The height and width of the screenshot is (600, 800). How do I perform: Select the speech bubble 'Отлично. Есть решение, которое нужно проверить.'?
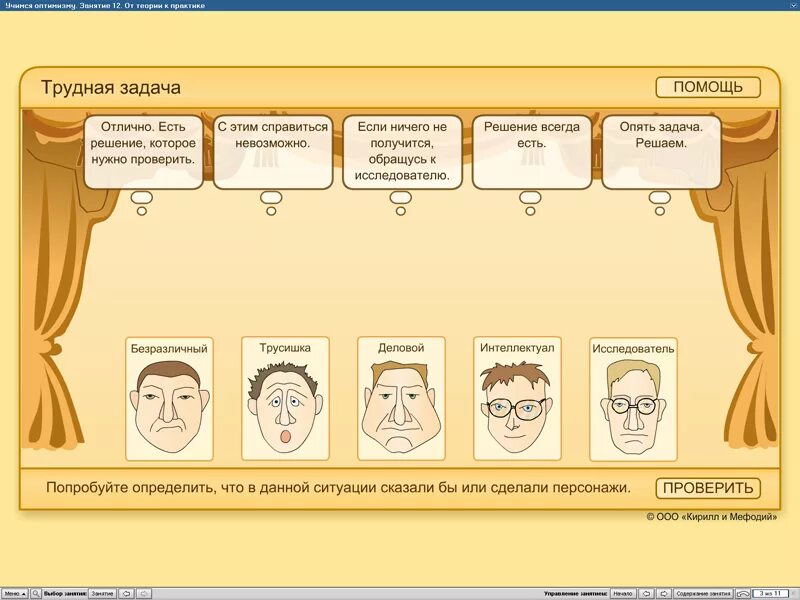coord(143,152)
